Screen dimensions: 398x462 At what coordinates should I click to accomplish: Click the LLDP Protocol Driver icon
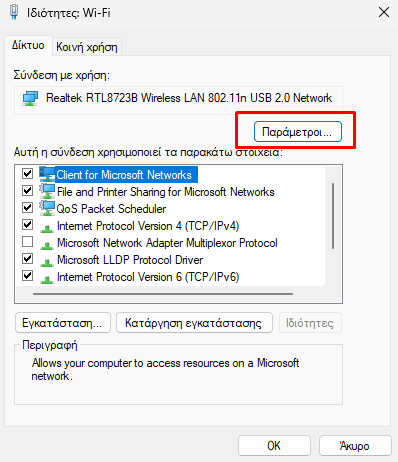(47, 262)
